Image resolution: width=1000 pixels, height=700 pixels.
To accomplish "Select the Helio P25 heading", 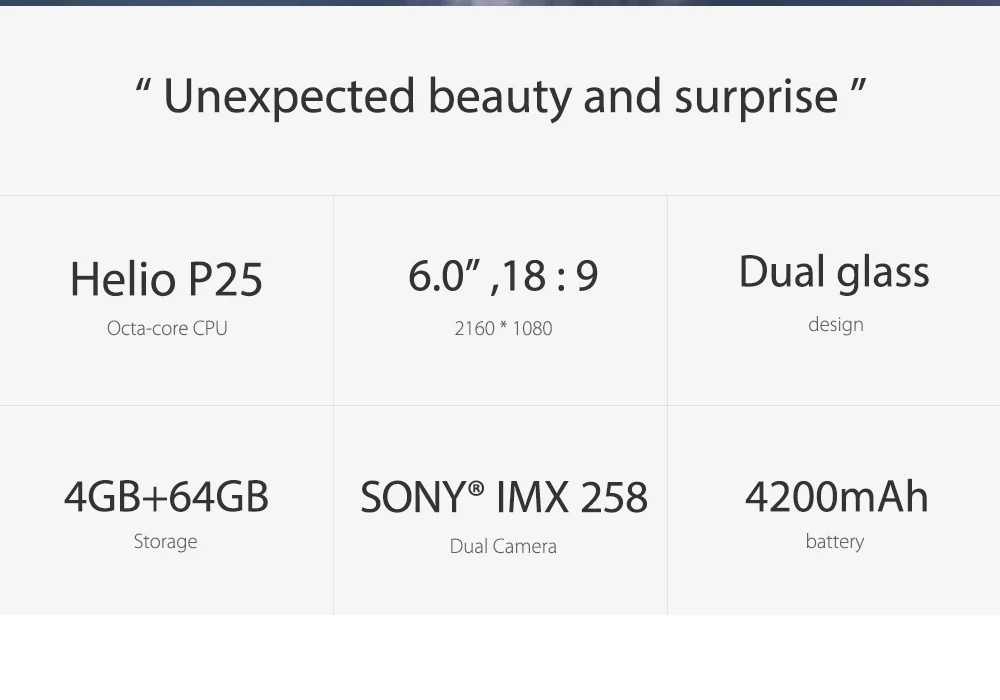I will click(x=166, y=279).
